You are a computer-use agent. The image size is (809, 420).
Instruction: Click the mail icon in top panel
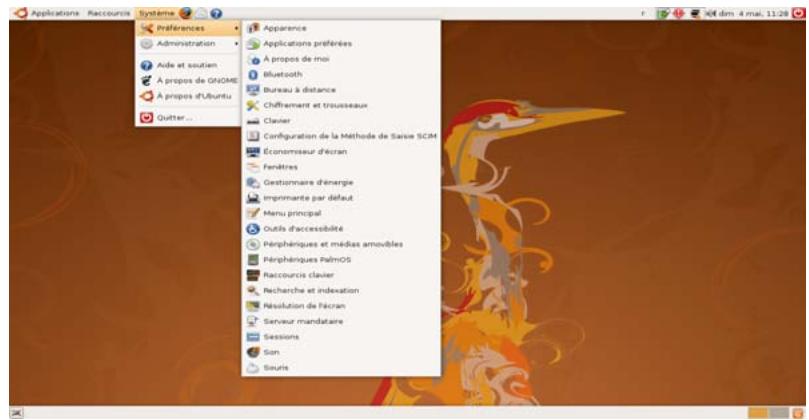[x=201, y=13]
